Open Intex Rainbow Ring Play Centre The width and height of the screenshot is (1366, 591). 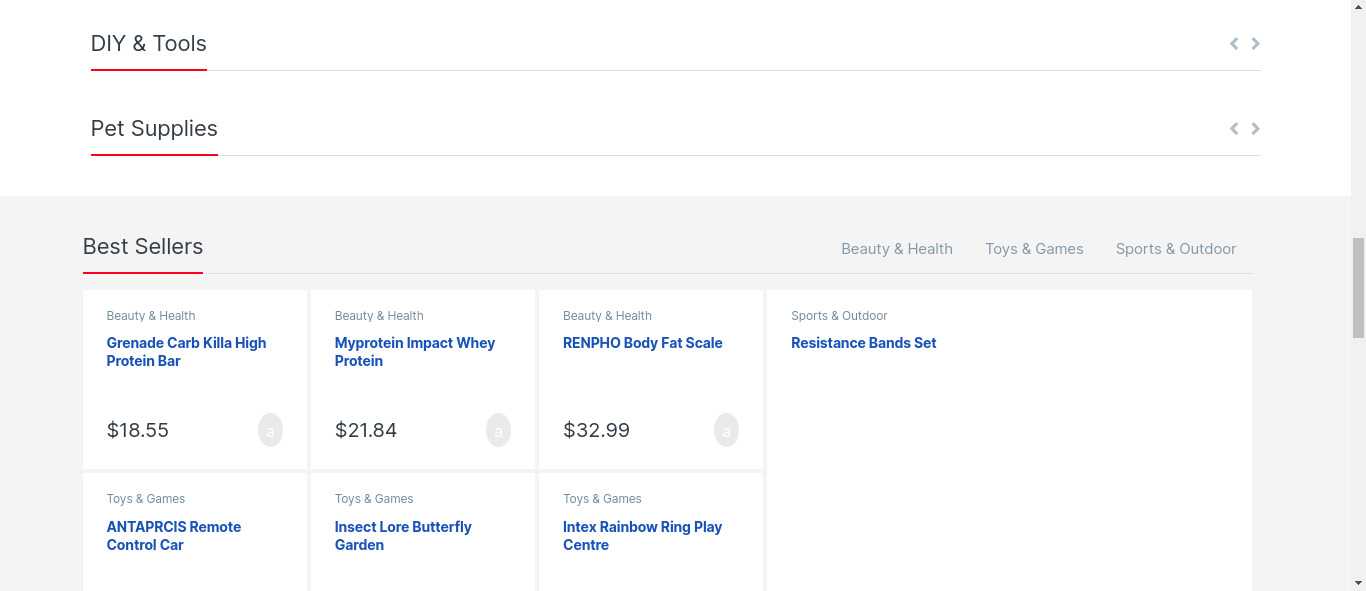click(x=641, y=536)
